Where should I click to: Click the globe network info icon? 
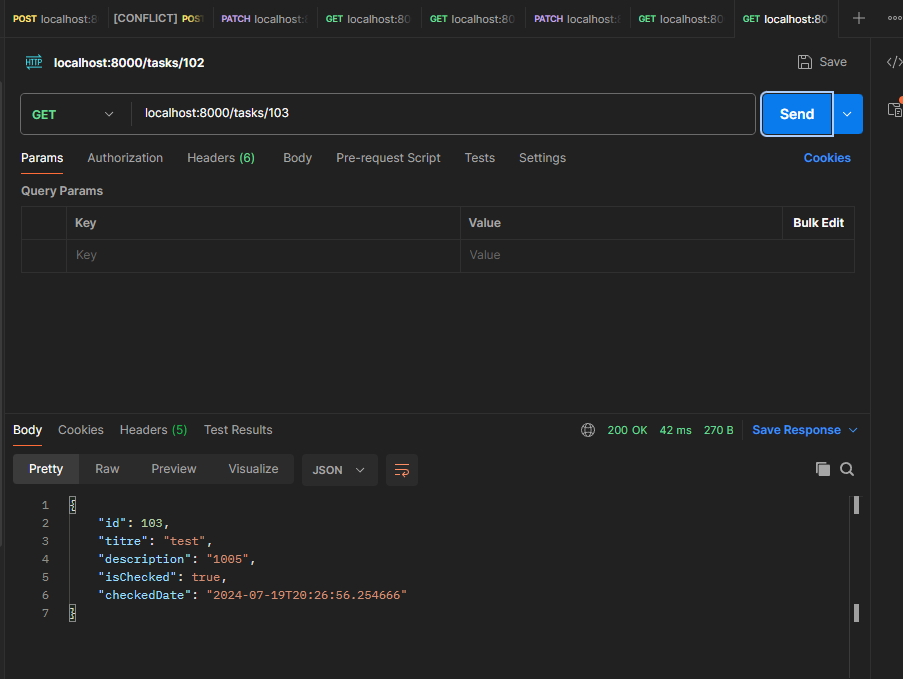(588, 430)
